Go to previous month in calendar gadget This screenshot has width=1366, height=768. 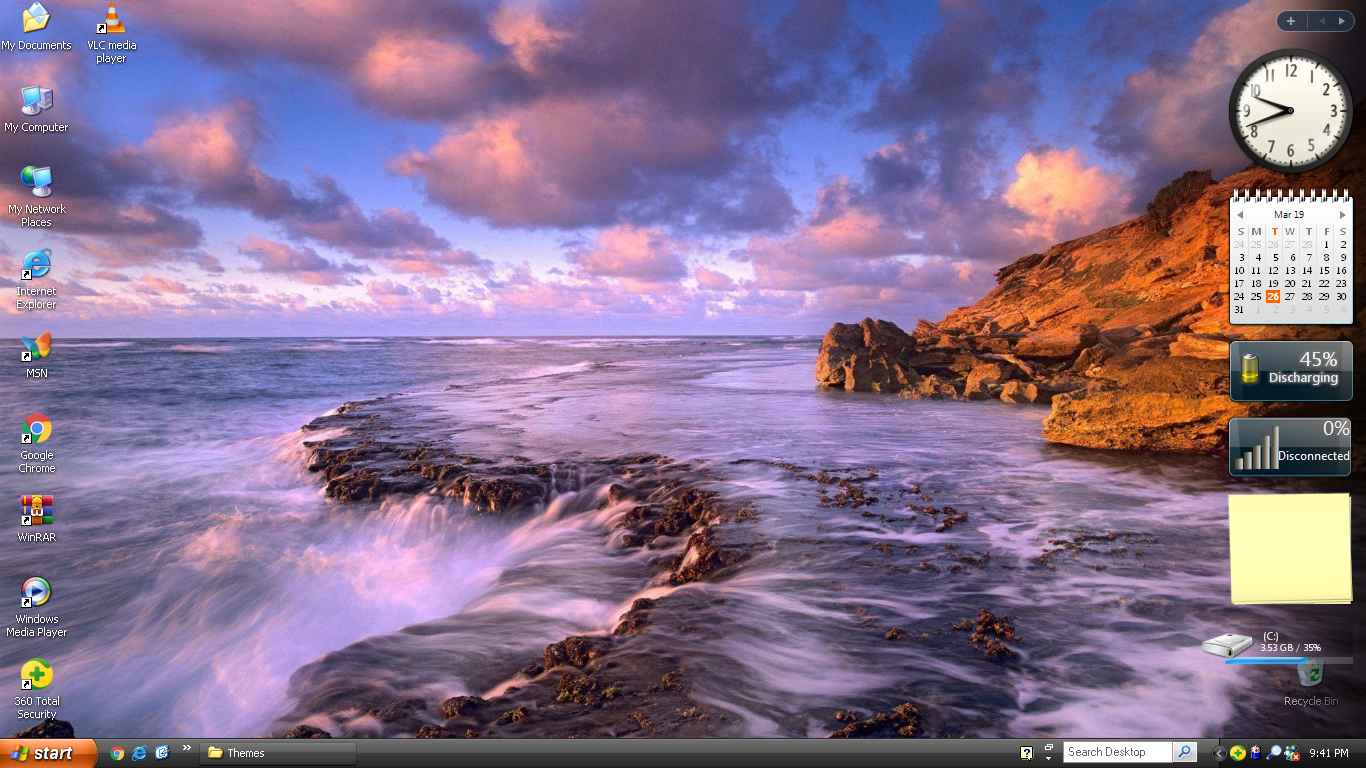click(1240, 215)
